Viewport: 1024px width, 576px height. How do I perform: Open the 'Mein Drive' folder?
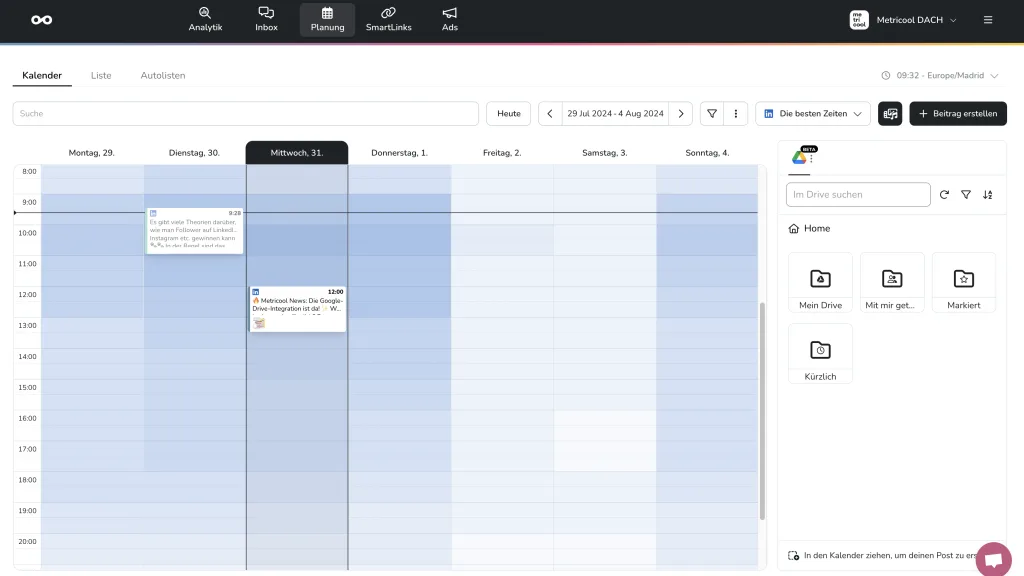coord(820,282)
